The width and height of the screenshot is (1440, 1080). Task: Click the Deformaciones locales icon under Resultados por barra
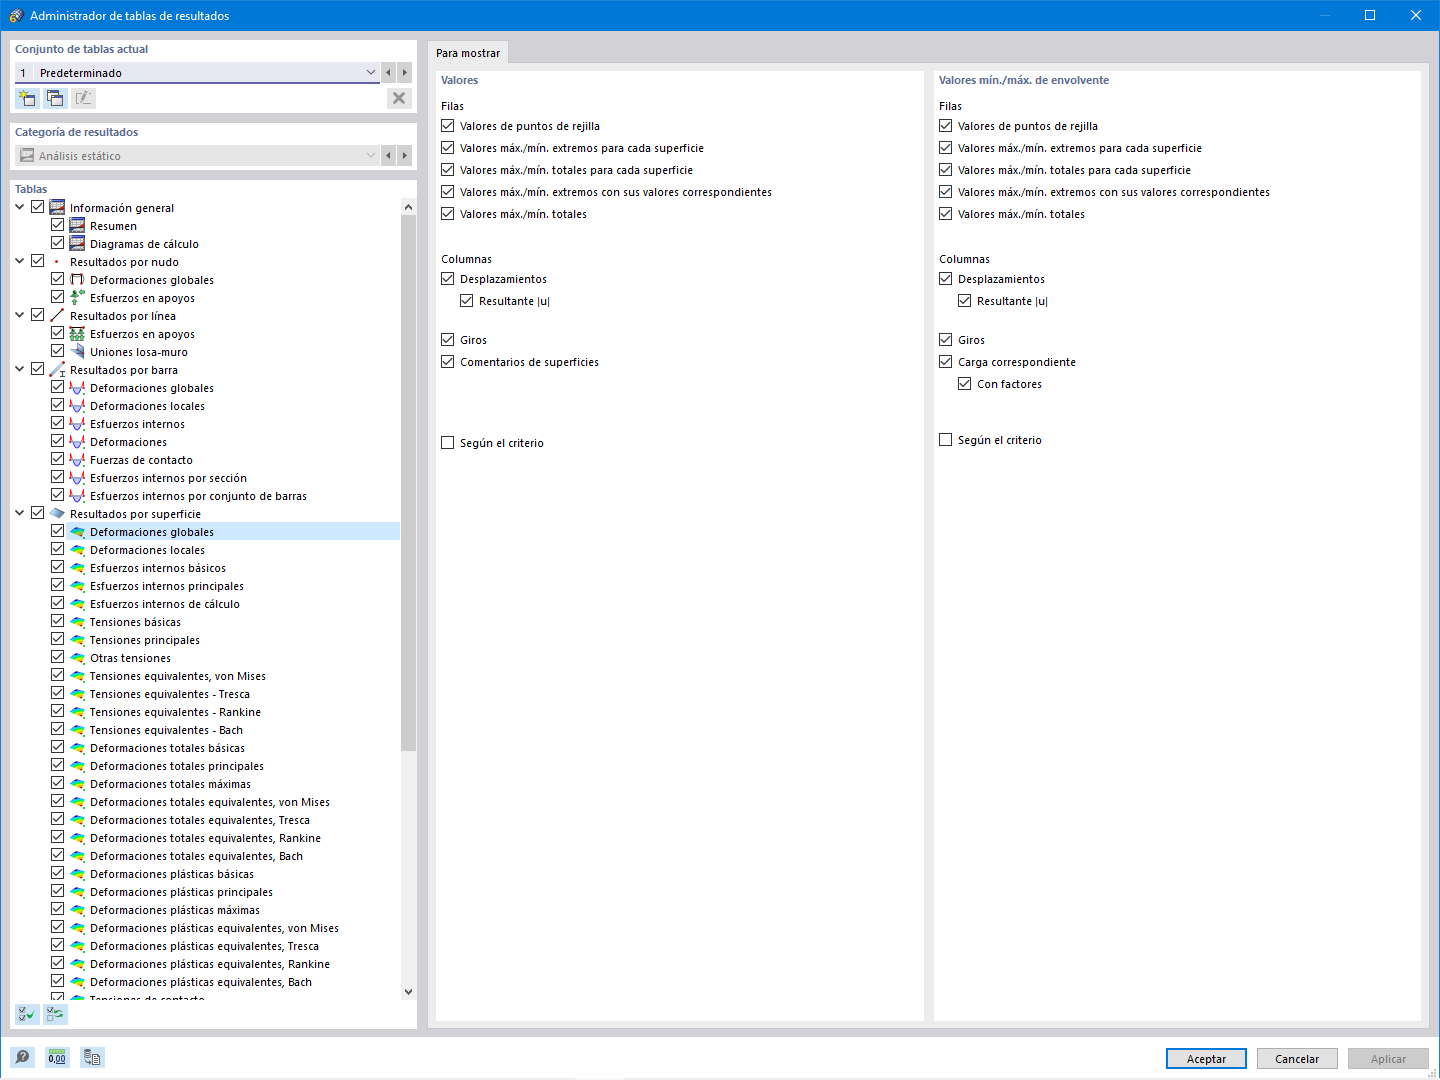click(77, 406)
